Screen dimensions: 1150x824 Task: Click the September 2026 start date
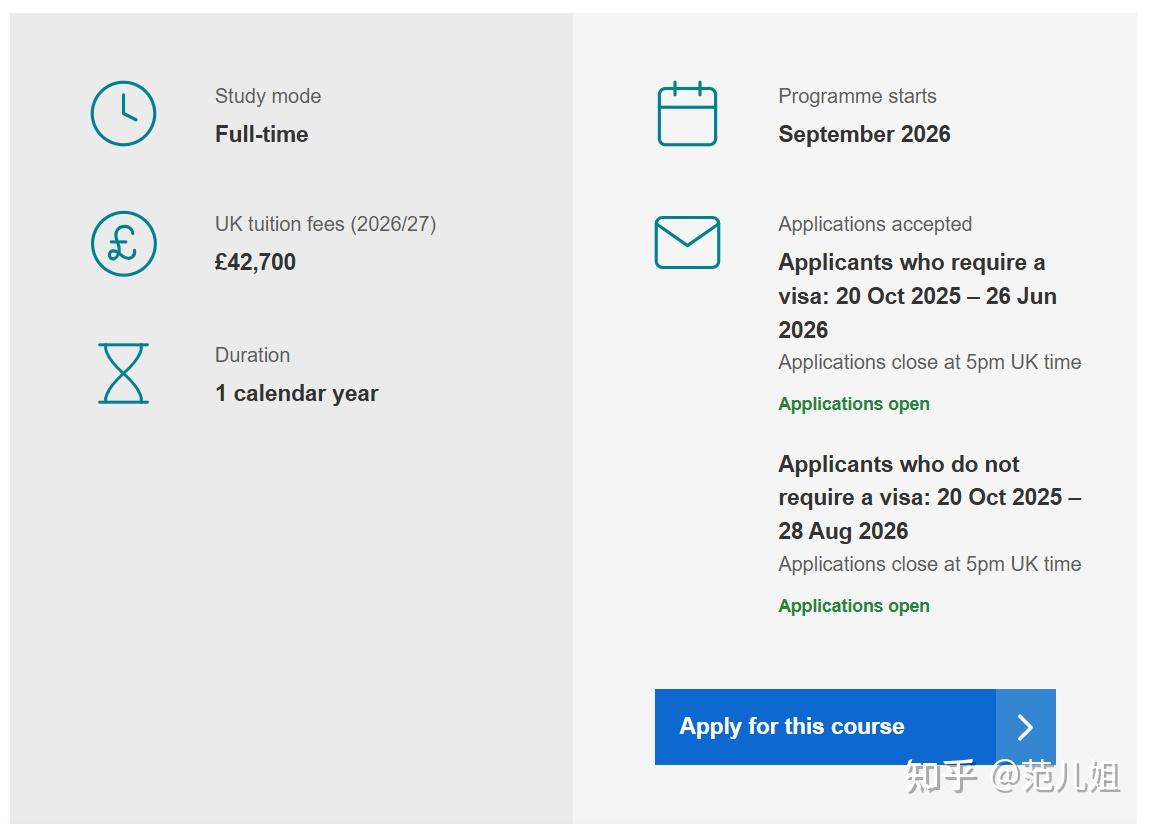864,134
